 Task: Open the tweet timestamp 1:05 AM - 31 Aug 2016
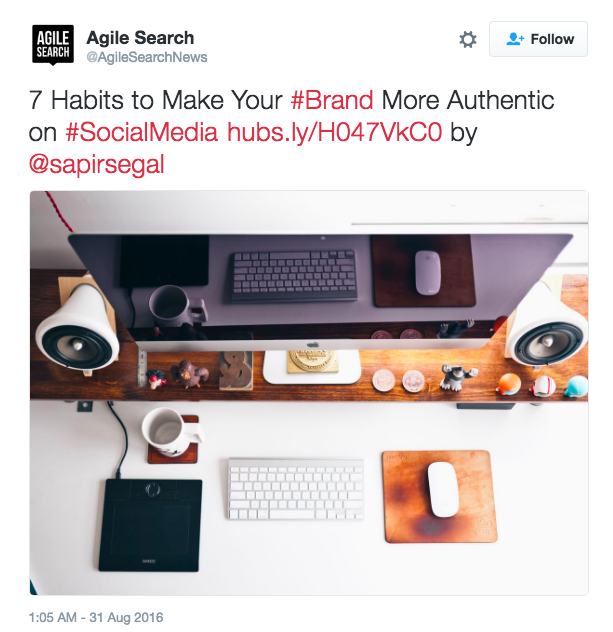point(96,617)
